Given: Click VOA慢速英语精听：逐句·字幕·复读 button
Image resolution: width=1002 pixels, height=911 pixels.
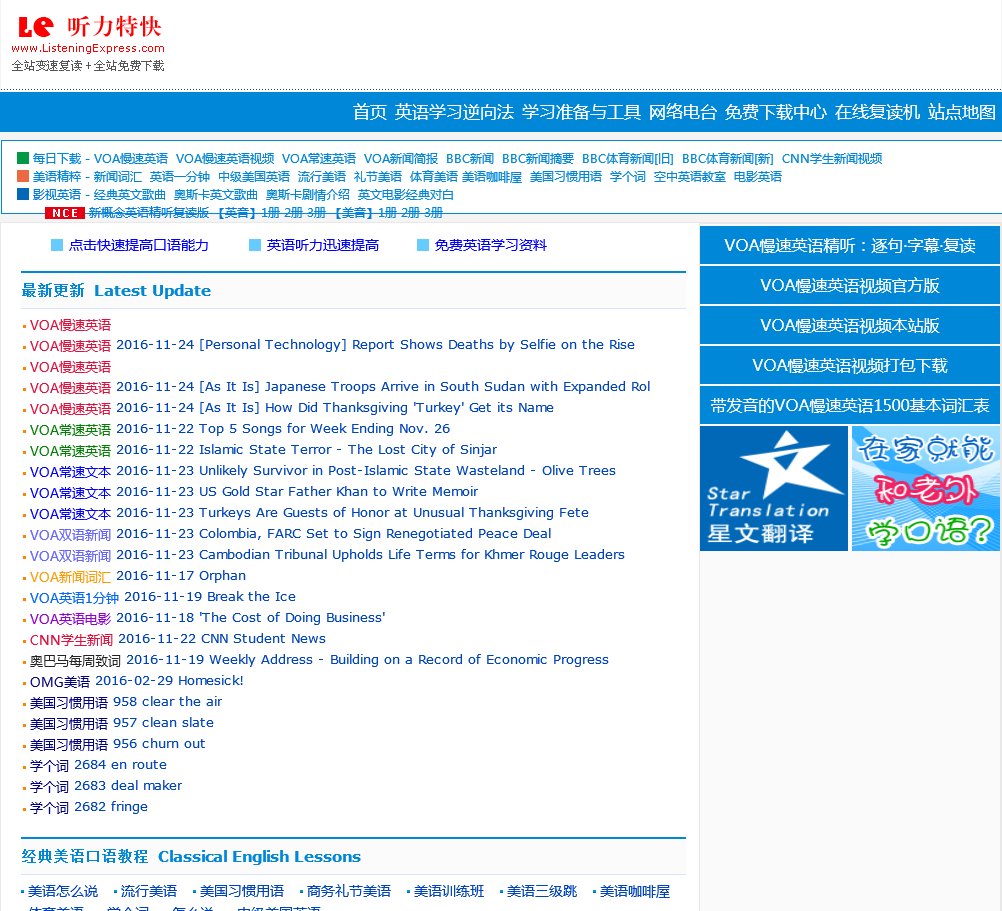Looking at the screenshot, I should (x=849, y=245).
